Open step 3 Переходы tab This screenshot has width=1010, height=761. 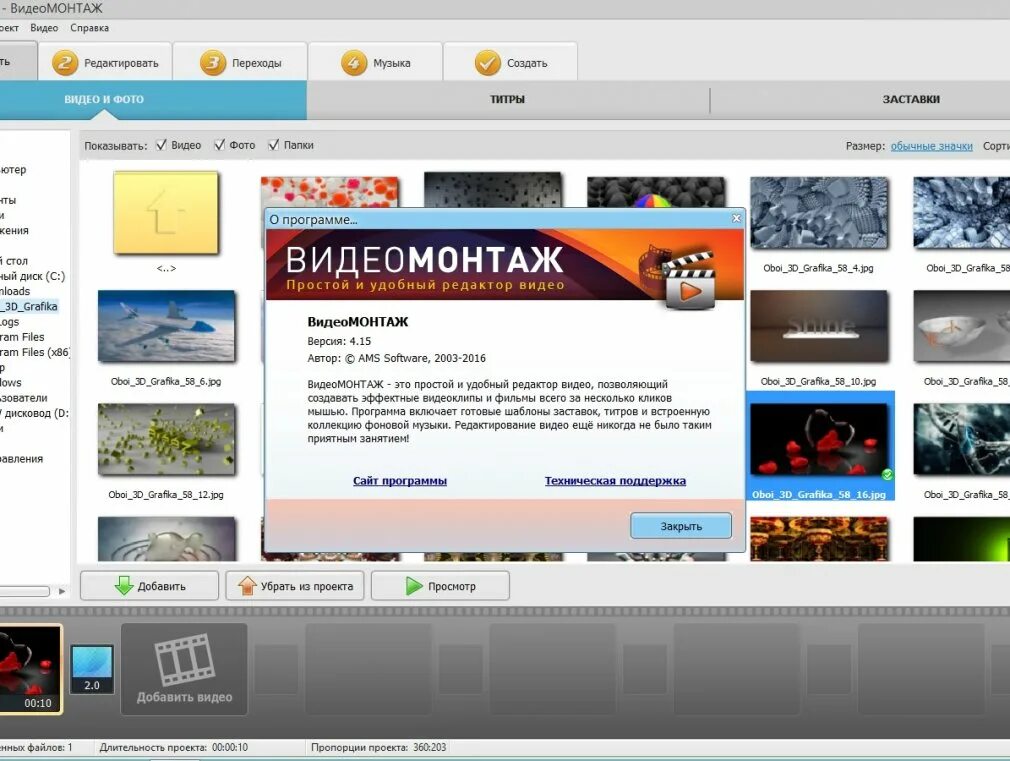pyautogui.click(x=240, y=62)
